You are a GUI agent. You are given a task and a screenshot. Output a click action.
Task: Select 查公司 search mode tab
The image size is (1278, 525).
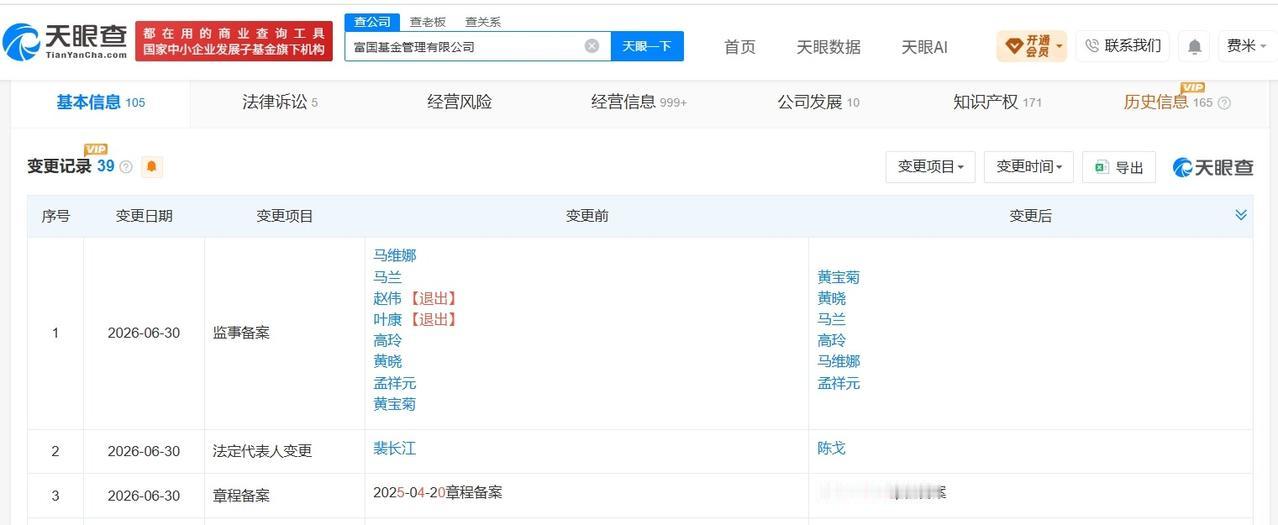(x=372, y=22)
